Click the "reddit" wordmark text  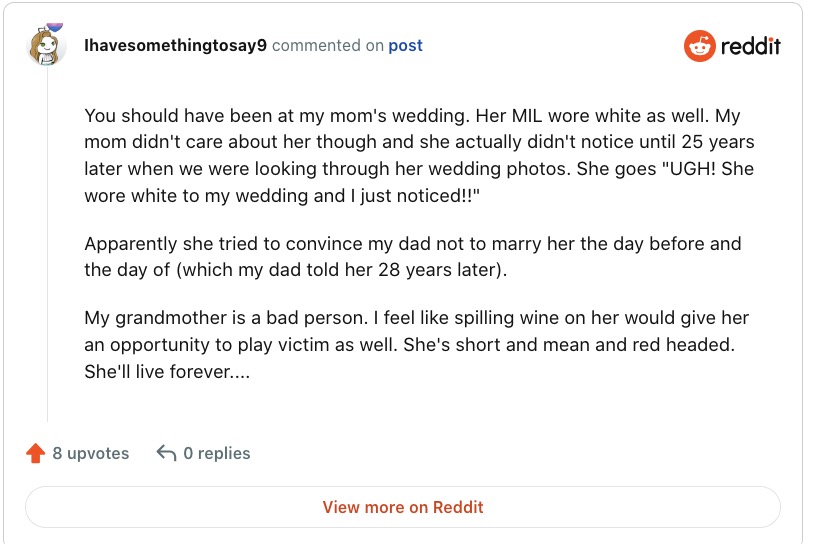pyautogui.click(x=751, y=46)
